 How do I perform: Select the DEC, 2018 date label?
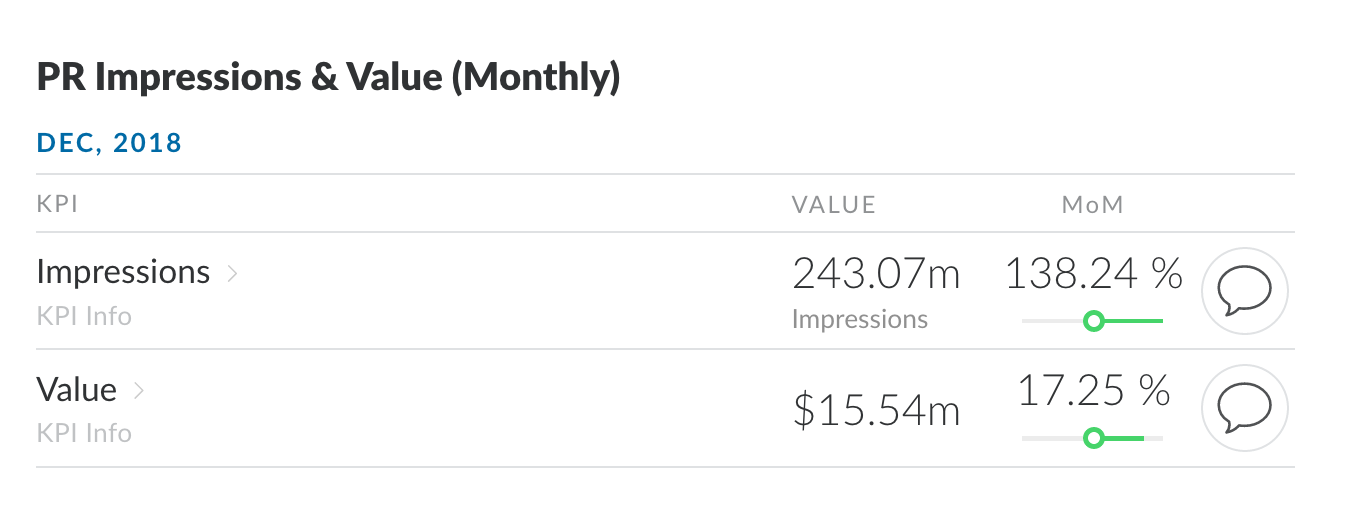click(x=109, y=143)
